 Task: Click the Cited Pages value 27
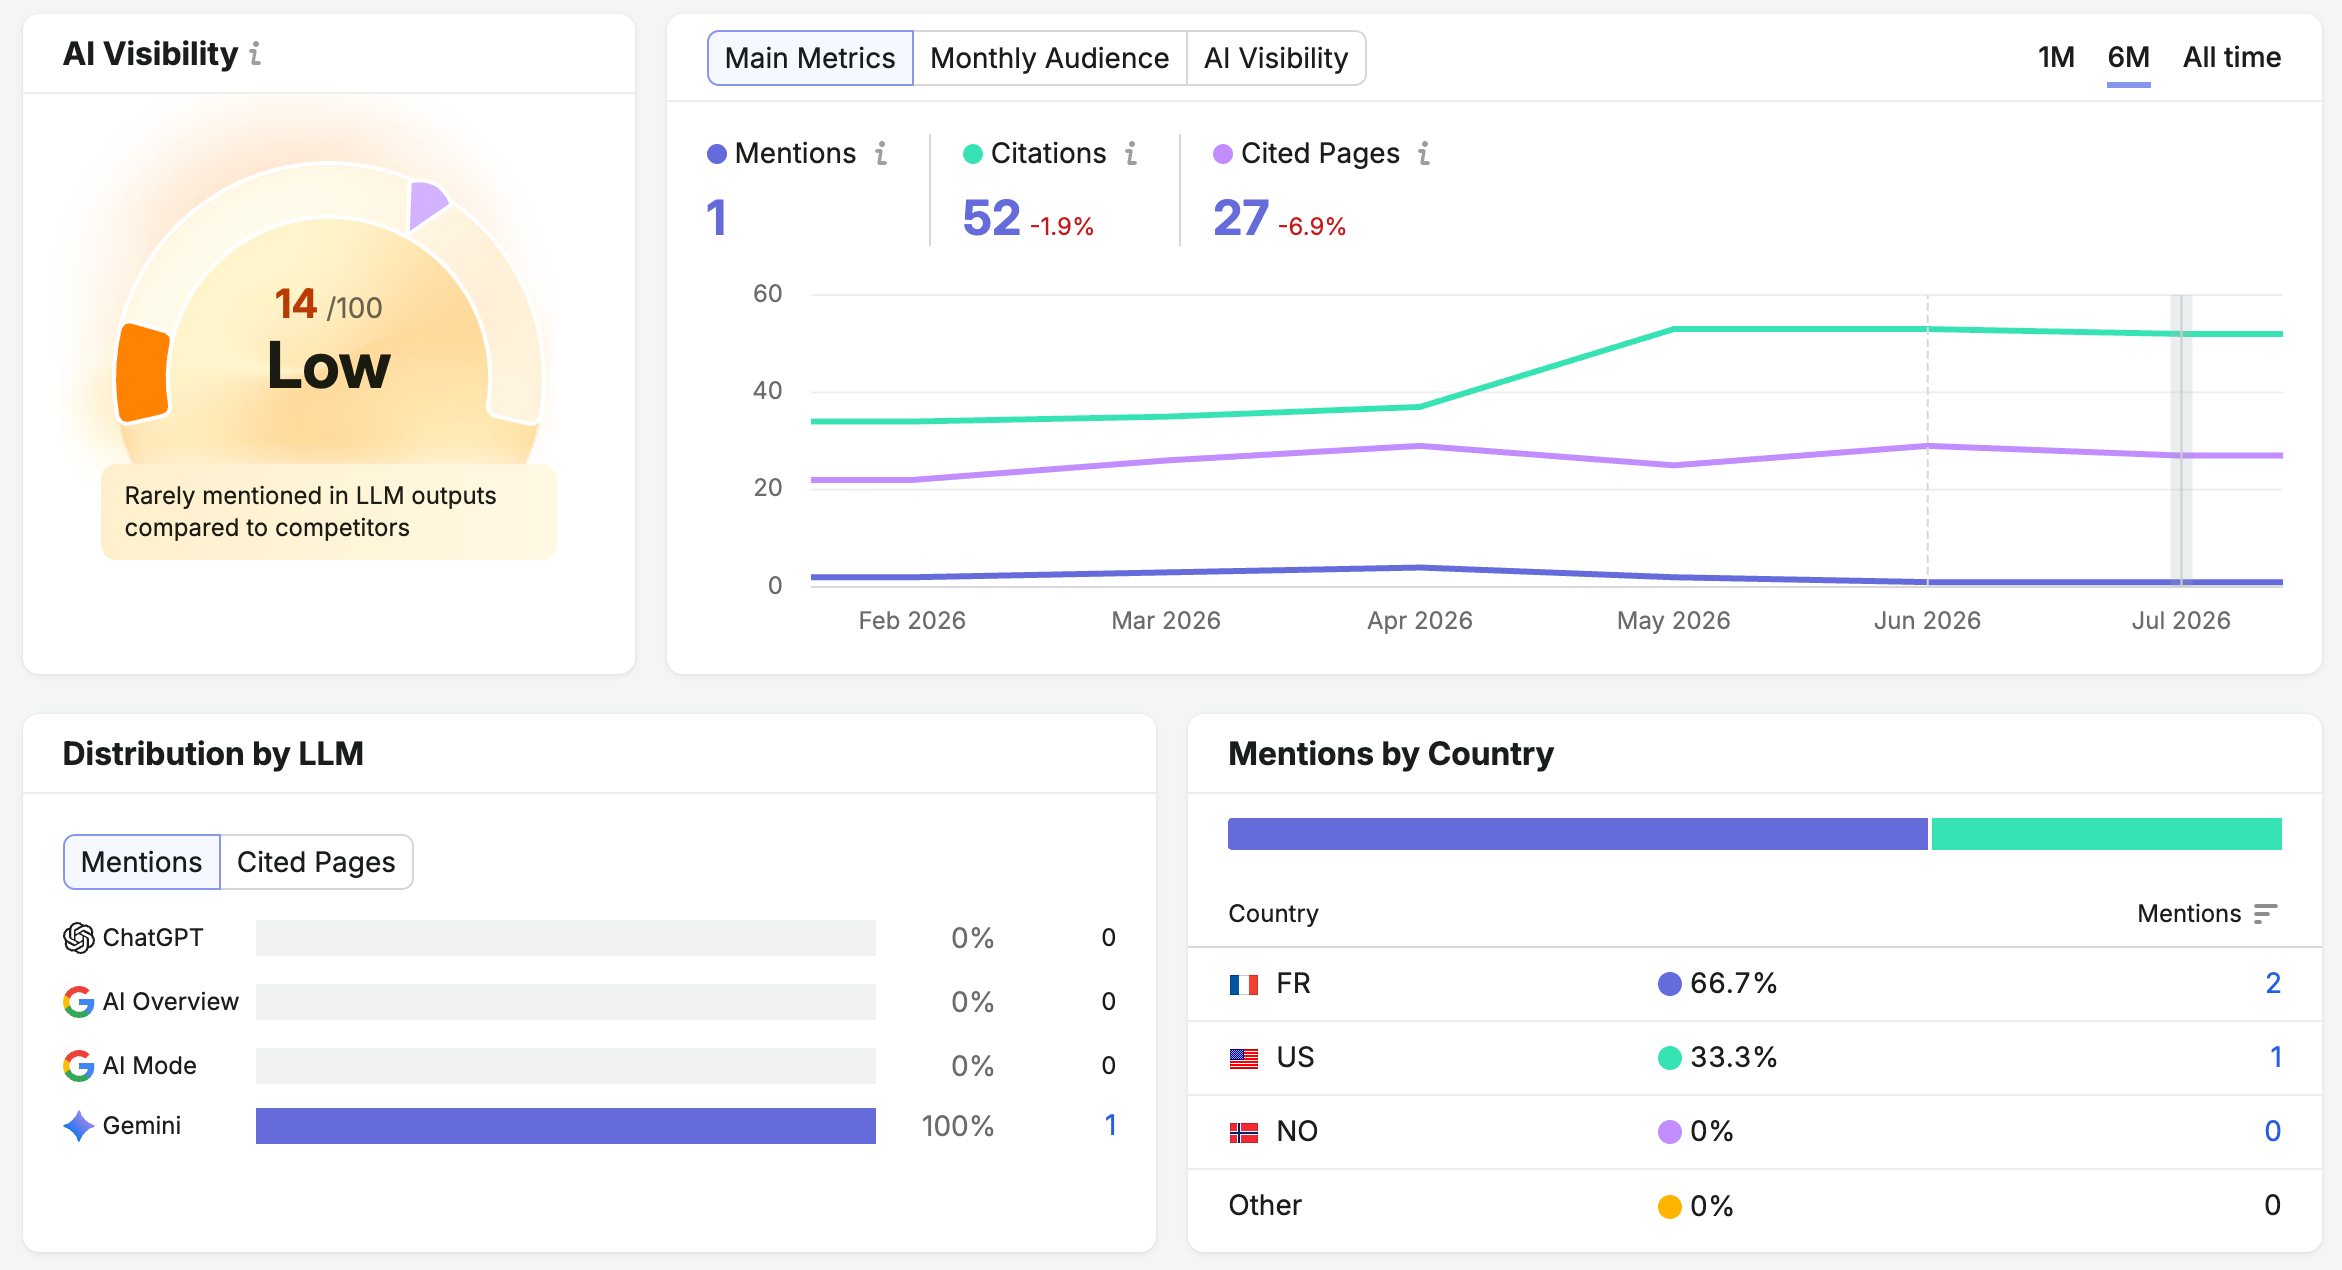[x=1240, y=218]
